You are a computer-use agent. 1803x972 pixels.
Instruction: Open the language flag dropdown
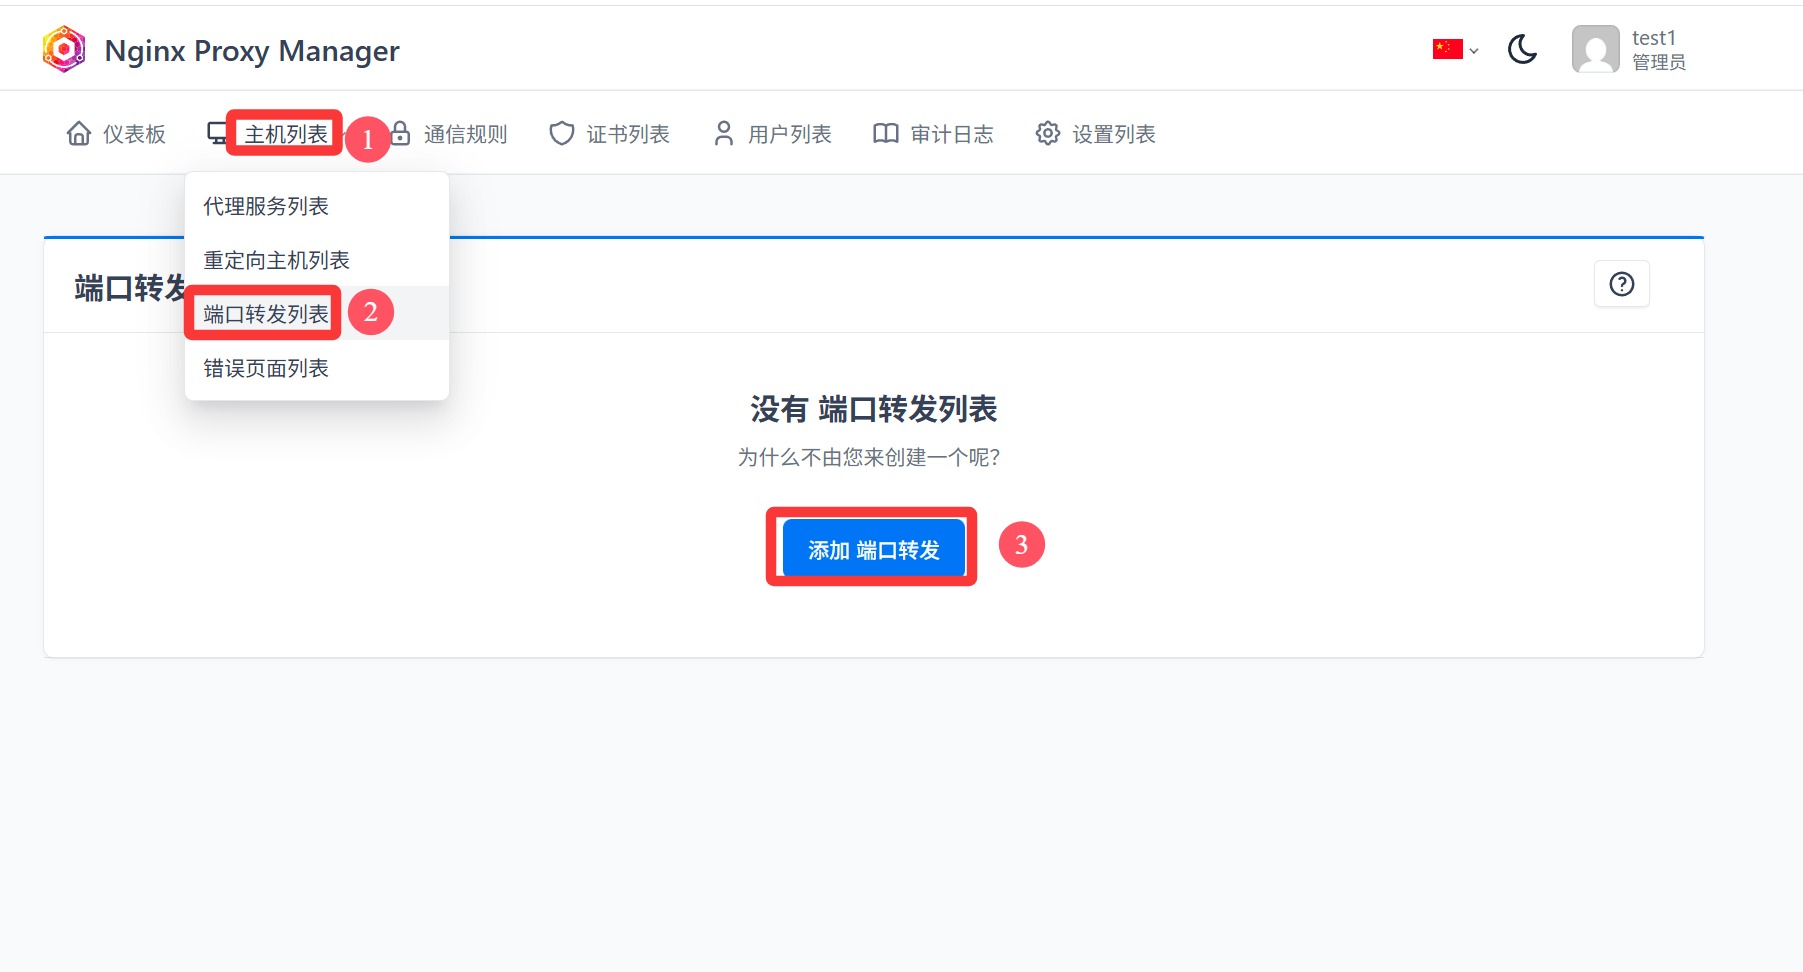[1454, 49]
